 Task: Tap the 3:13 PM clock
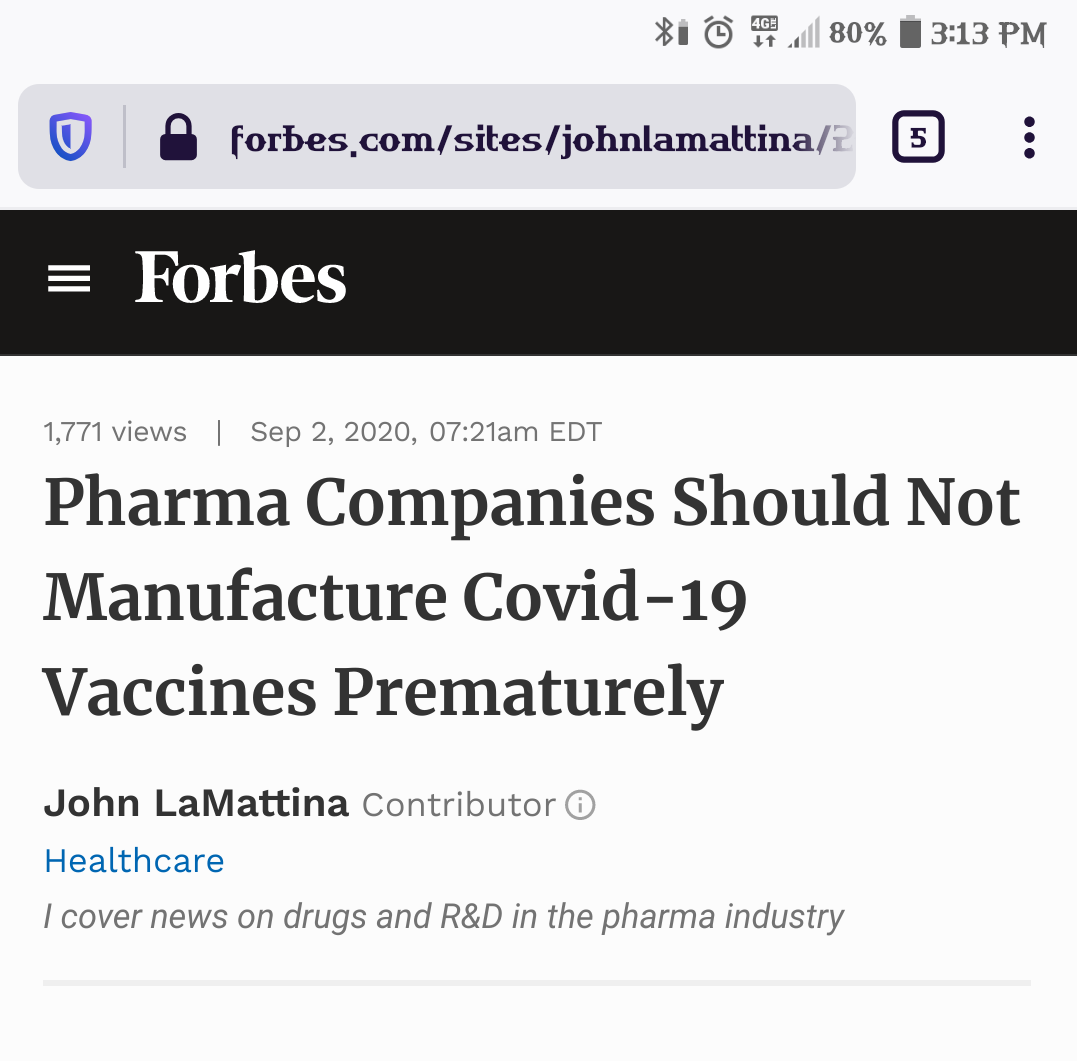[x=988, y=34]
